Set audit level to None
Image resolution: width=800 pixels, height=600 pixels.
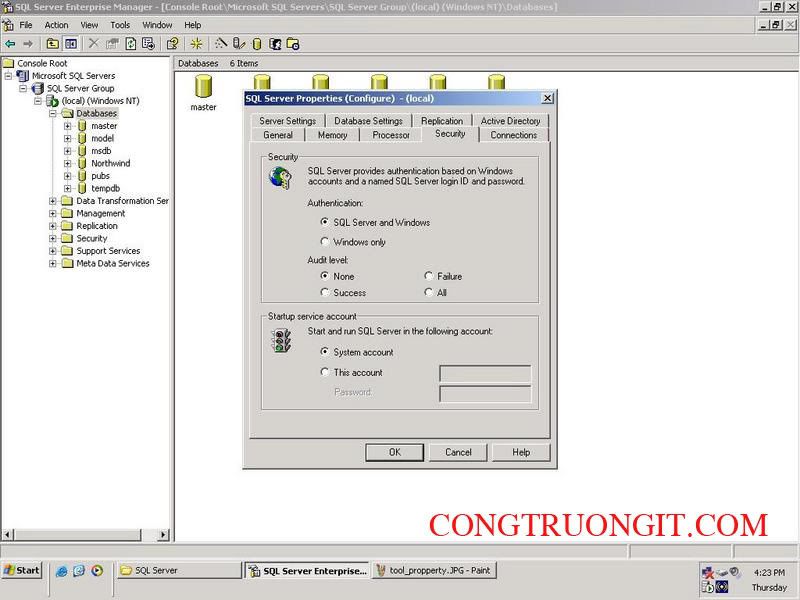(x=324, y=276)
